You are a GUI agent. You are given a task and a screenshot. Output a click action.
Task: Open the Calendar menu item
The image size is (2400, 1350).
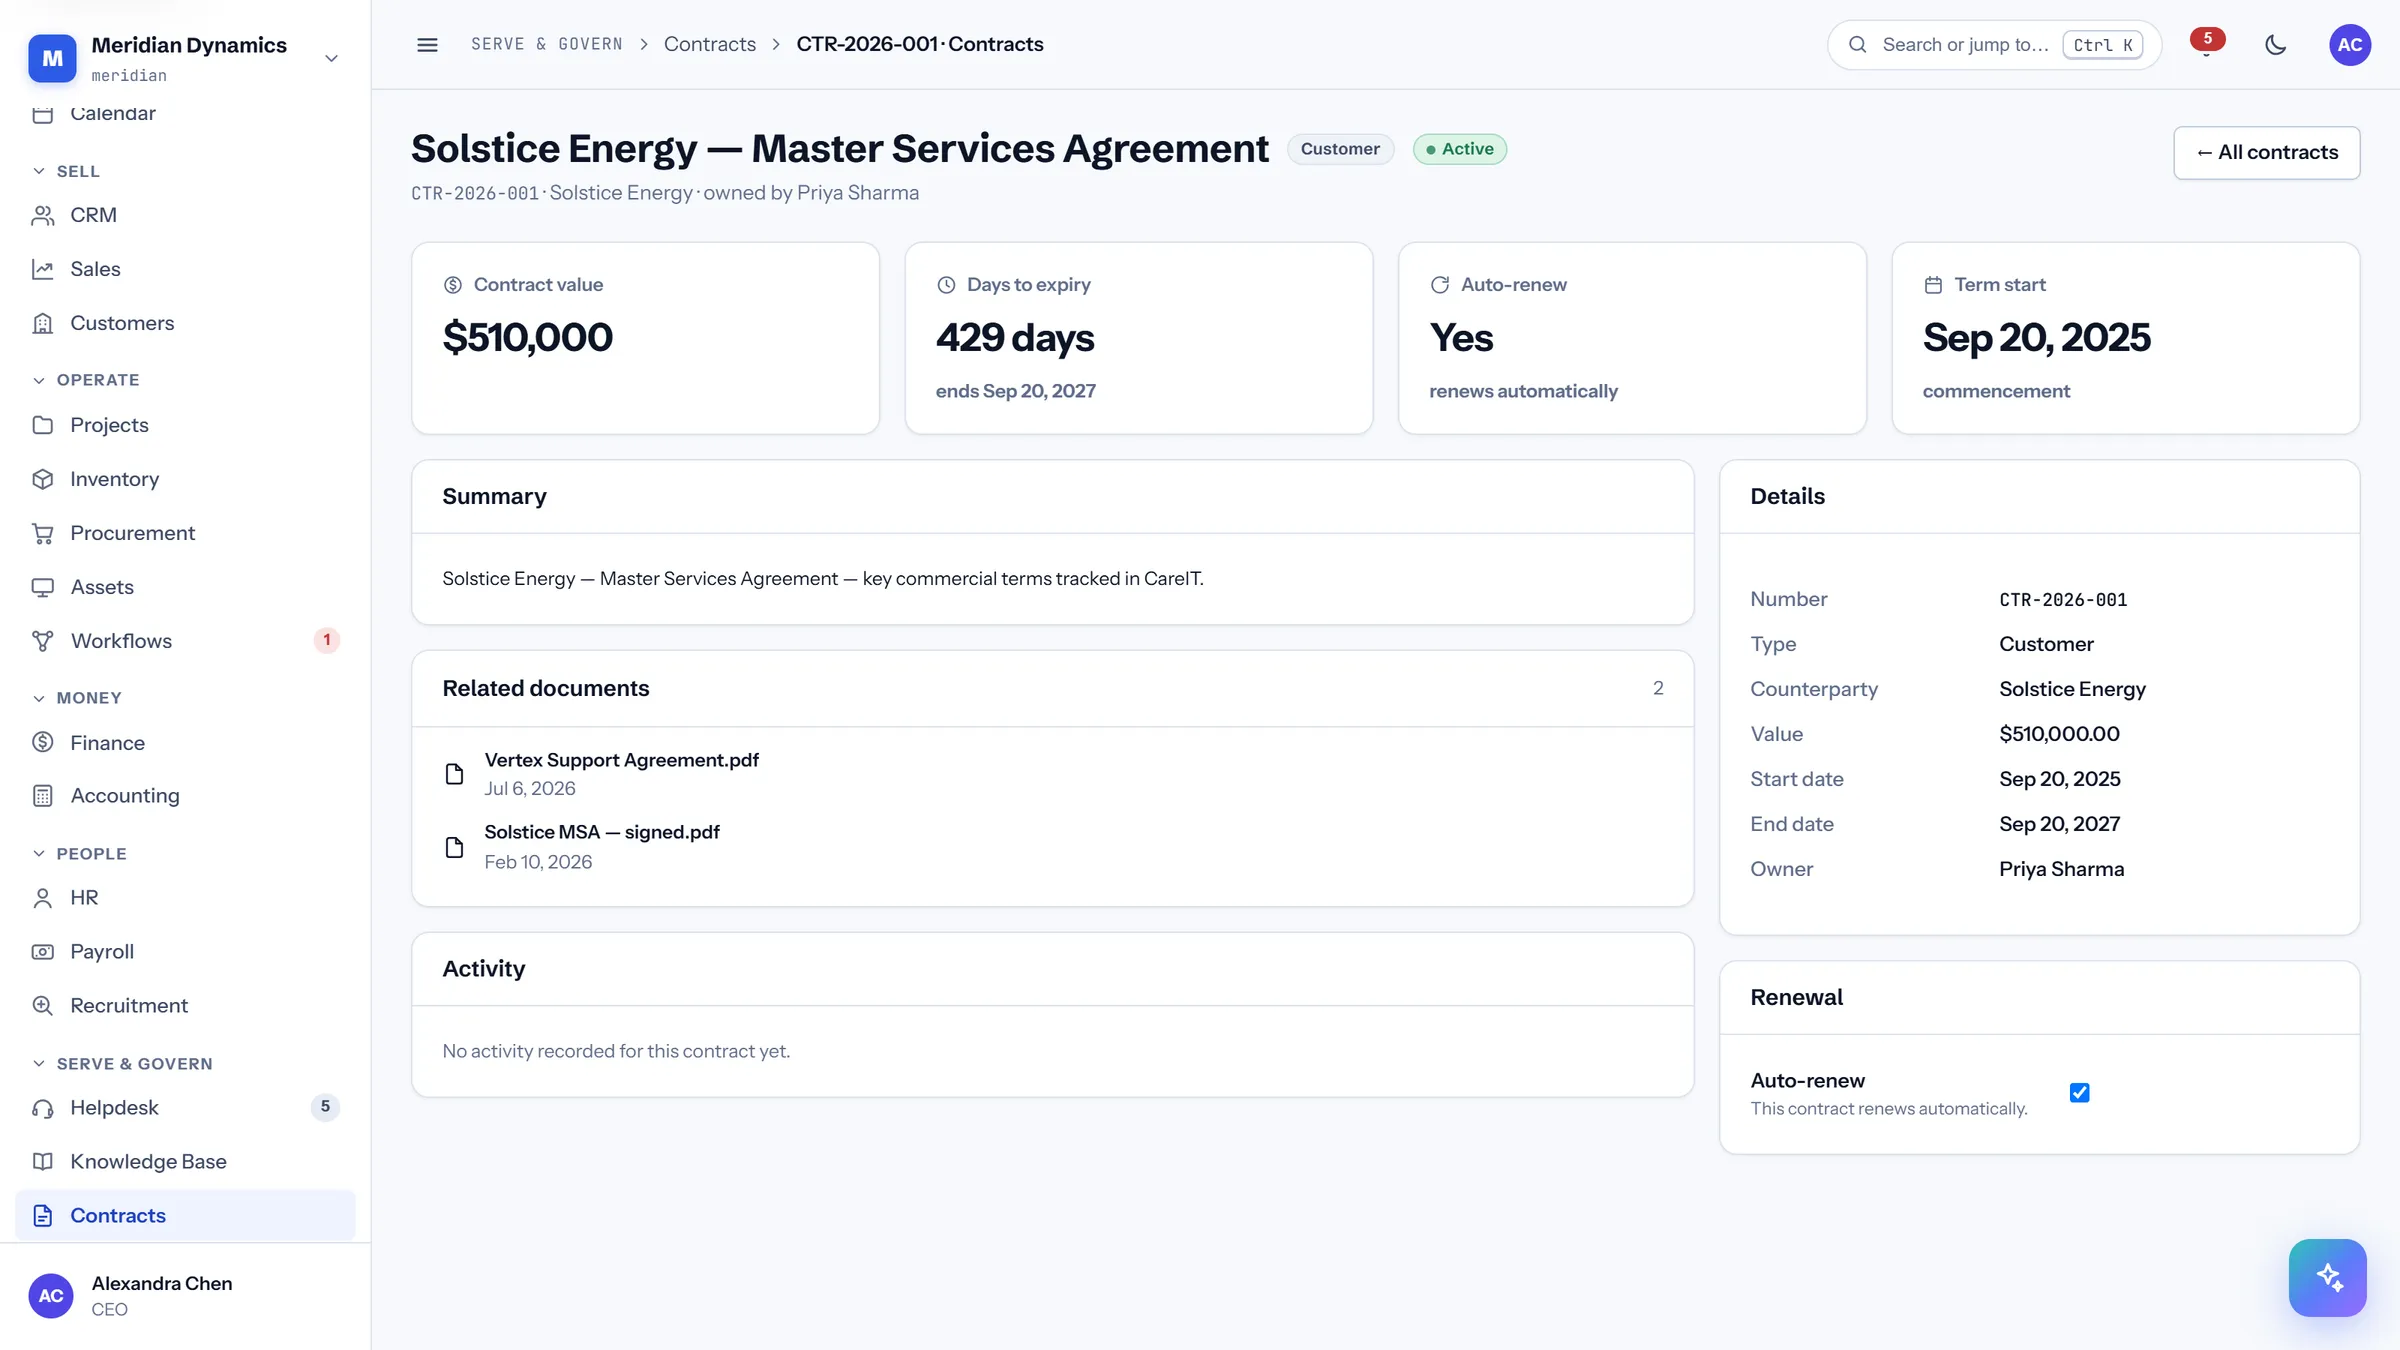click(185, 113)
